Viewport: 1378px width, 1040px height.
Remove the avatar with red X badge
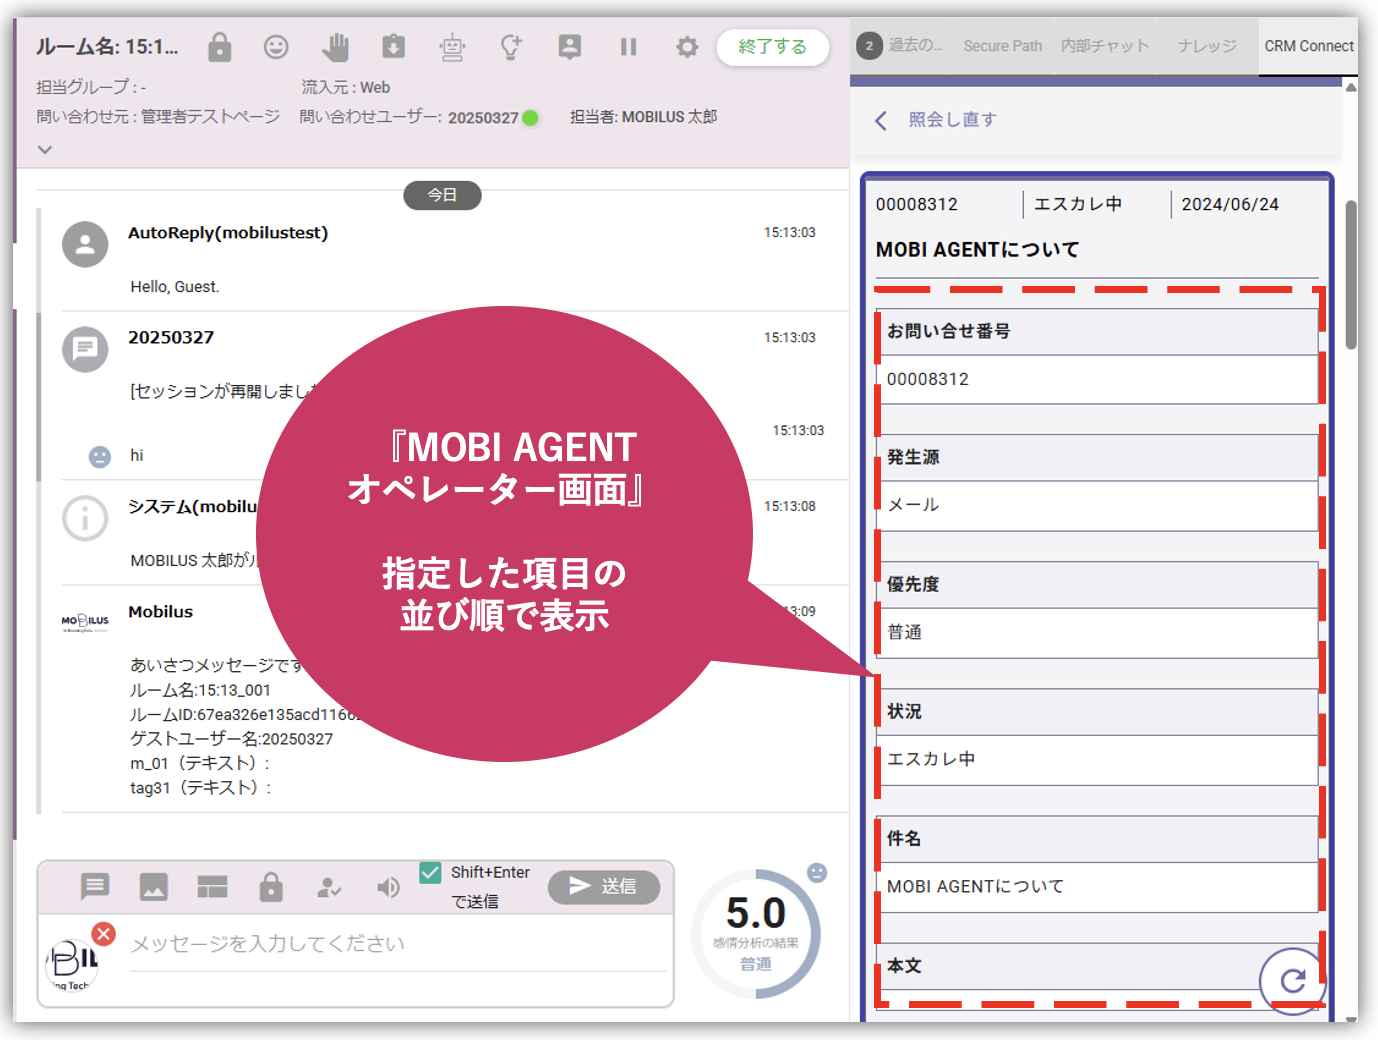103,933
